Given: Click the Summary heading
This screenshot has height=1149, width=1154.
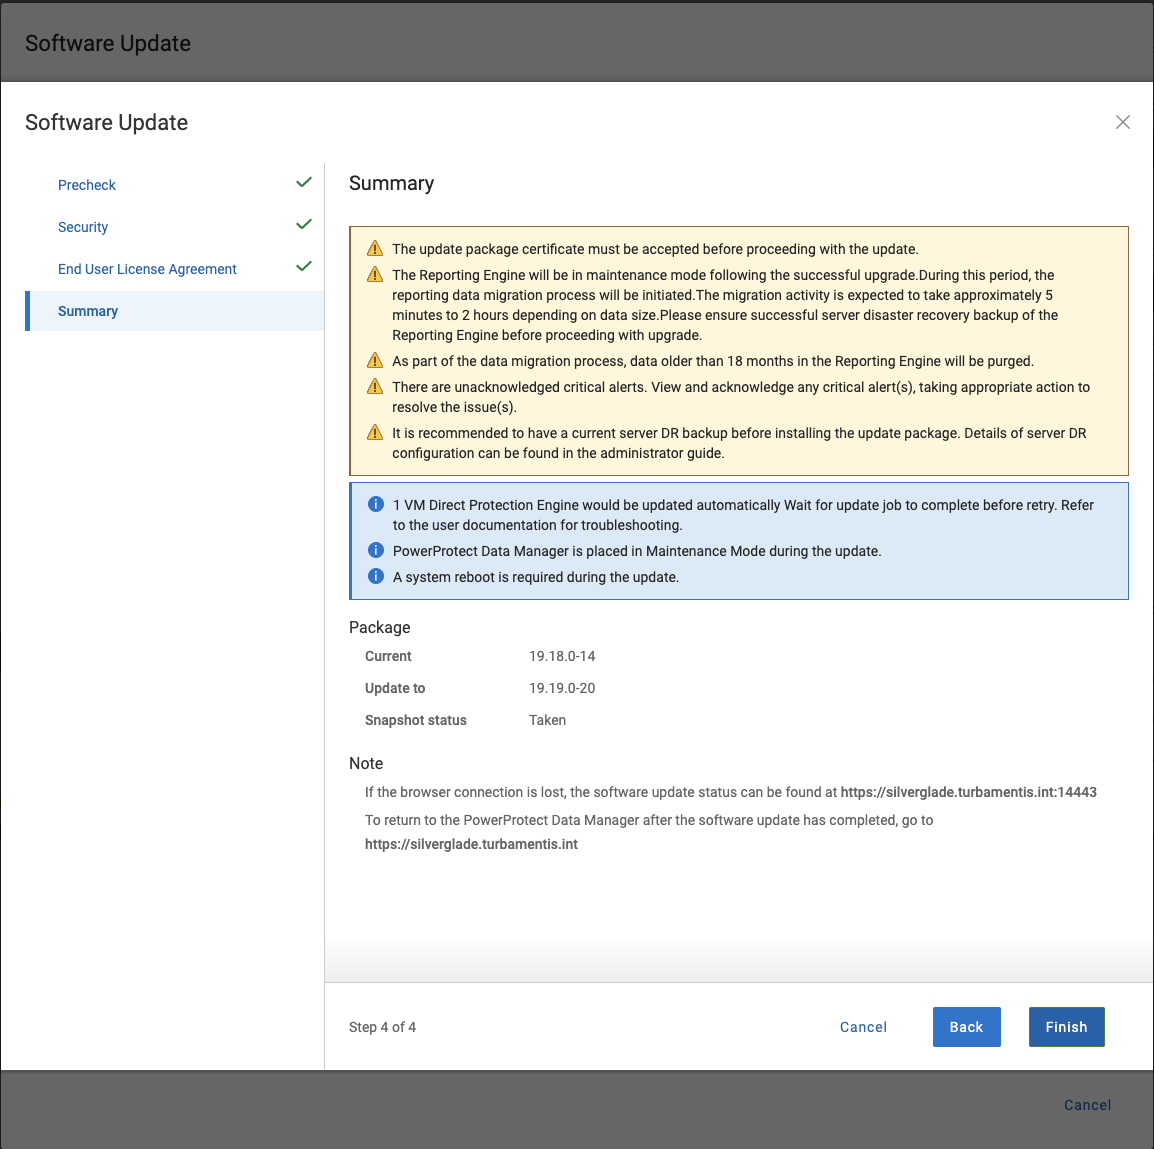Looking at the screenshot, I should 392,183.
